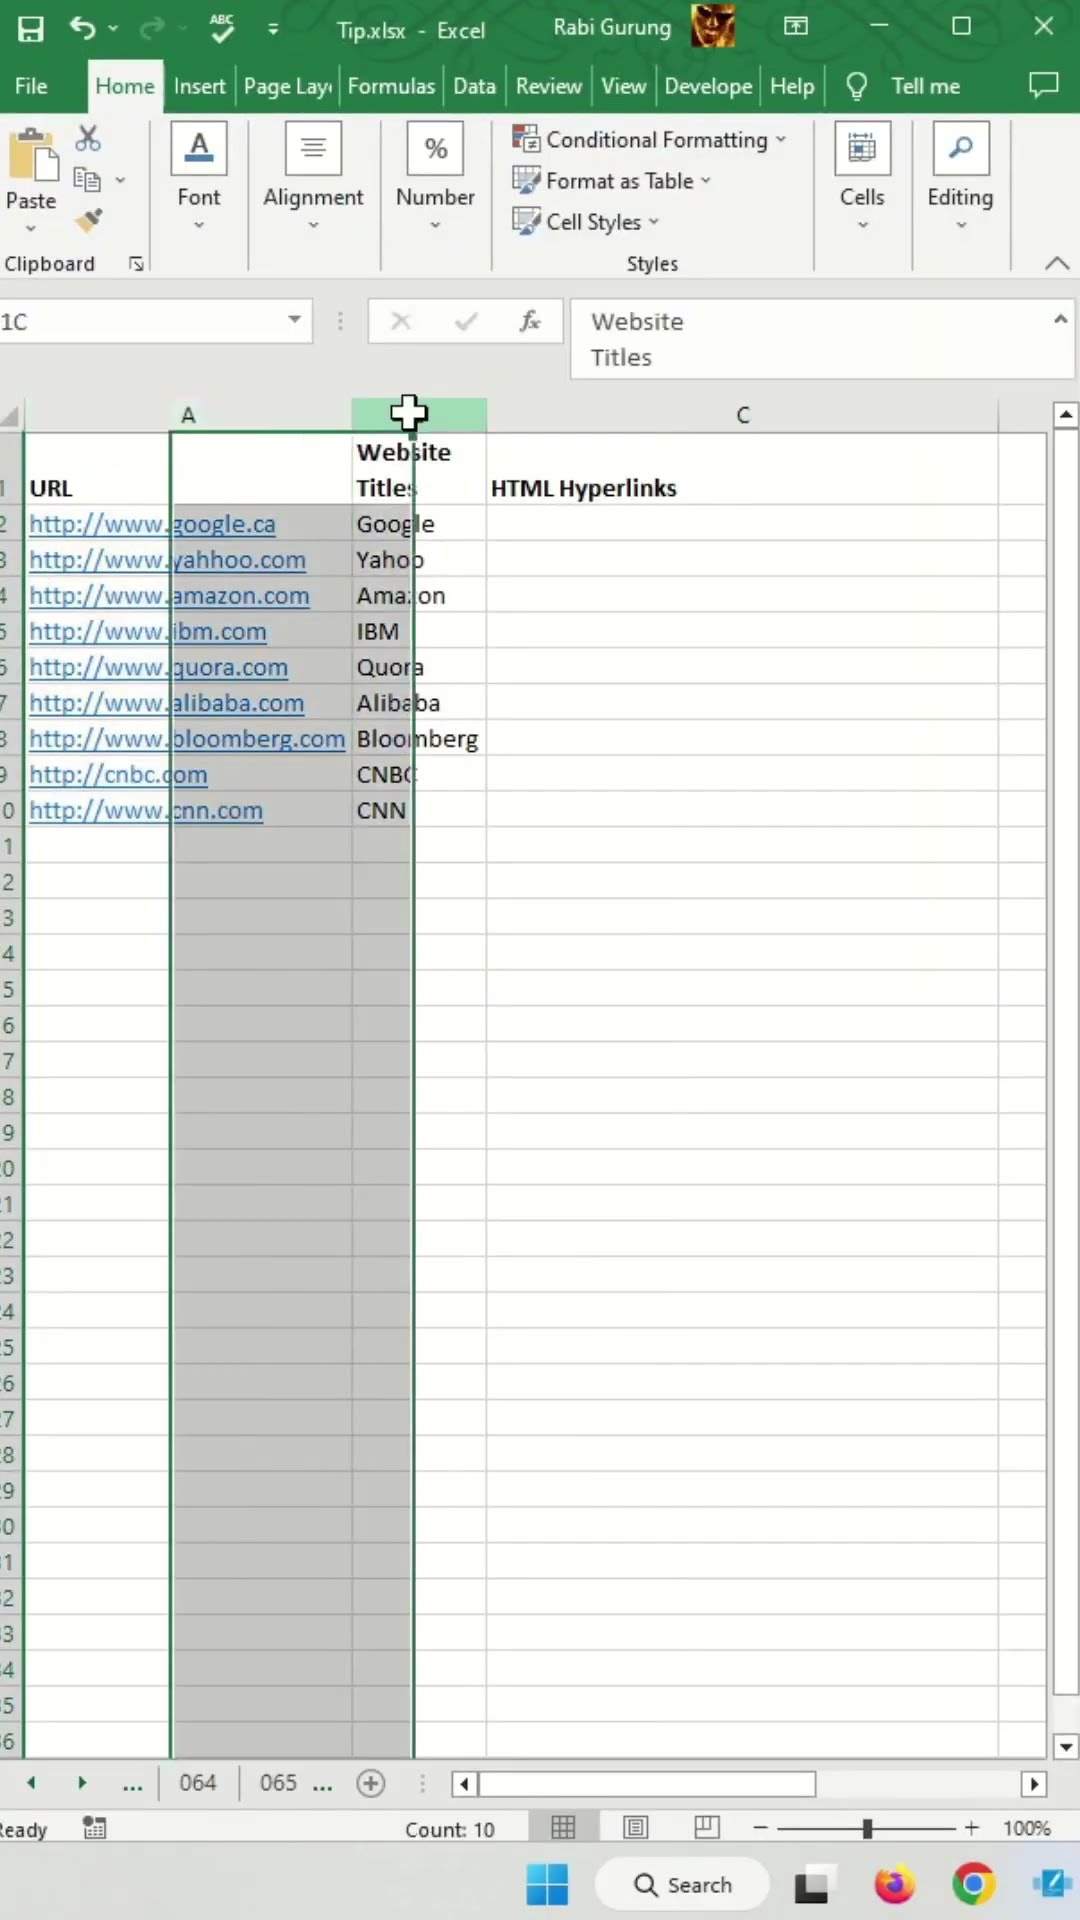Select column C header
1080x1920 pixels.
point(742,415)
